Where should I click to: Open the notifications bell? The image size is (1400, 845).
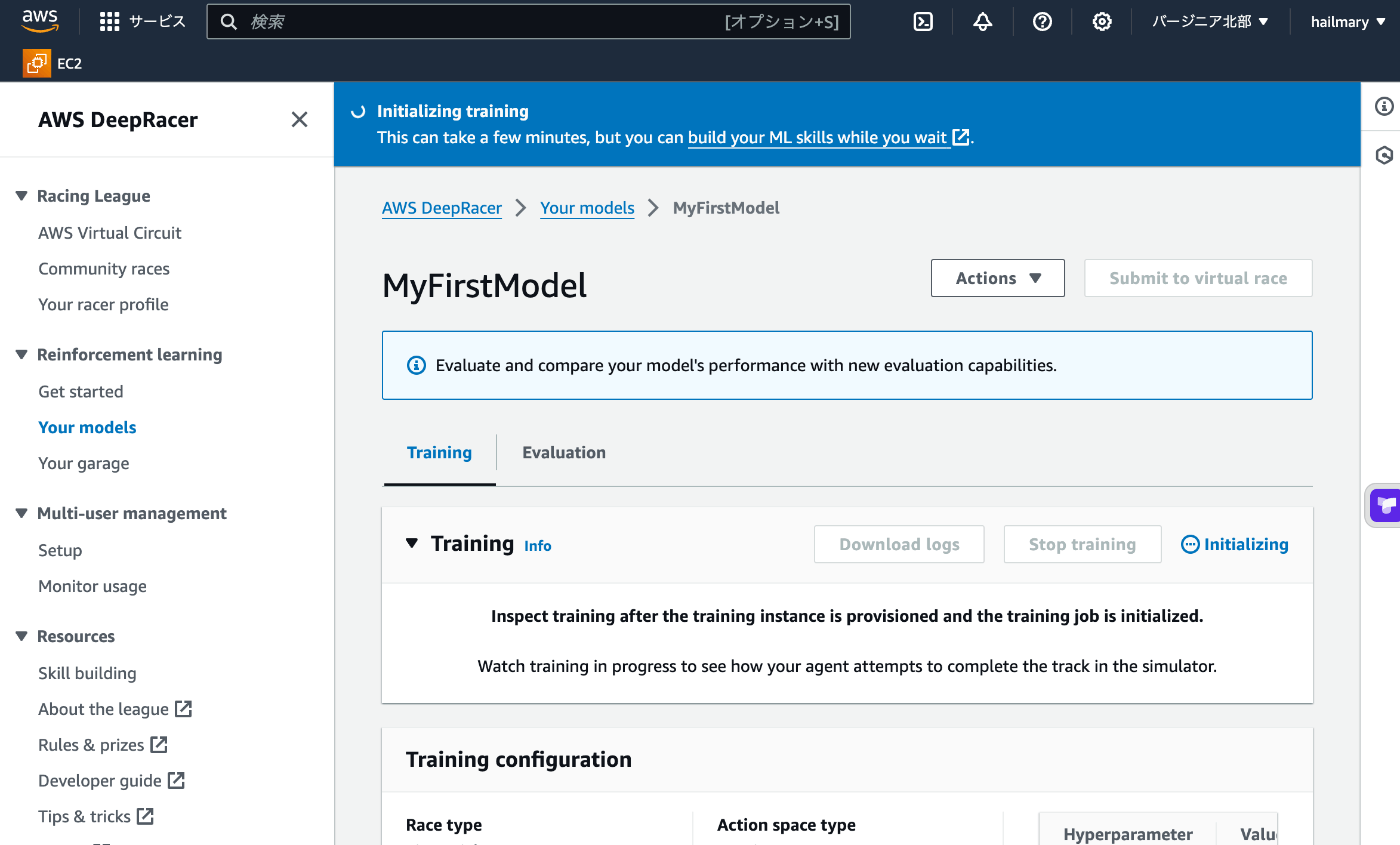point(983,22)
